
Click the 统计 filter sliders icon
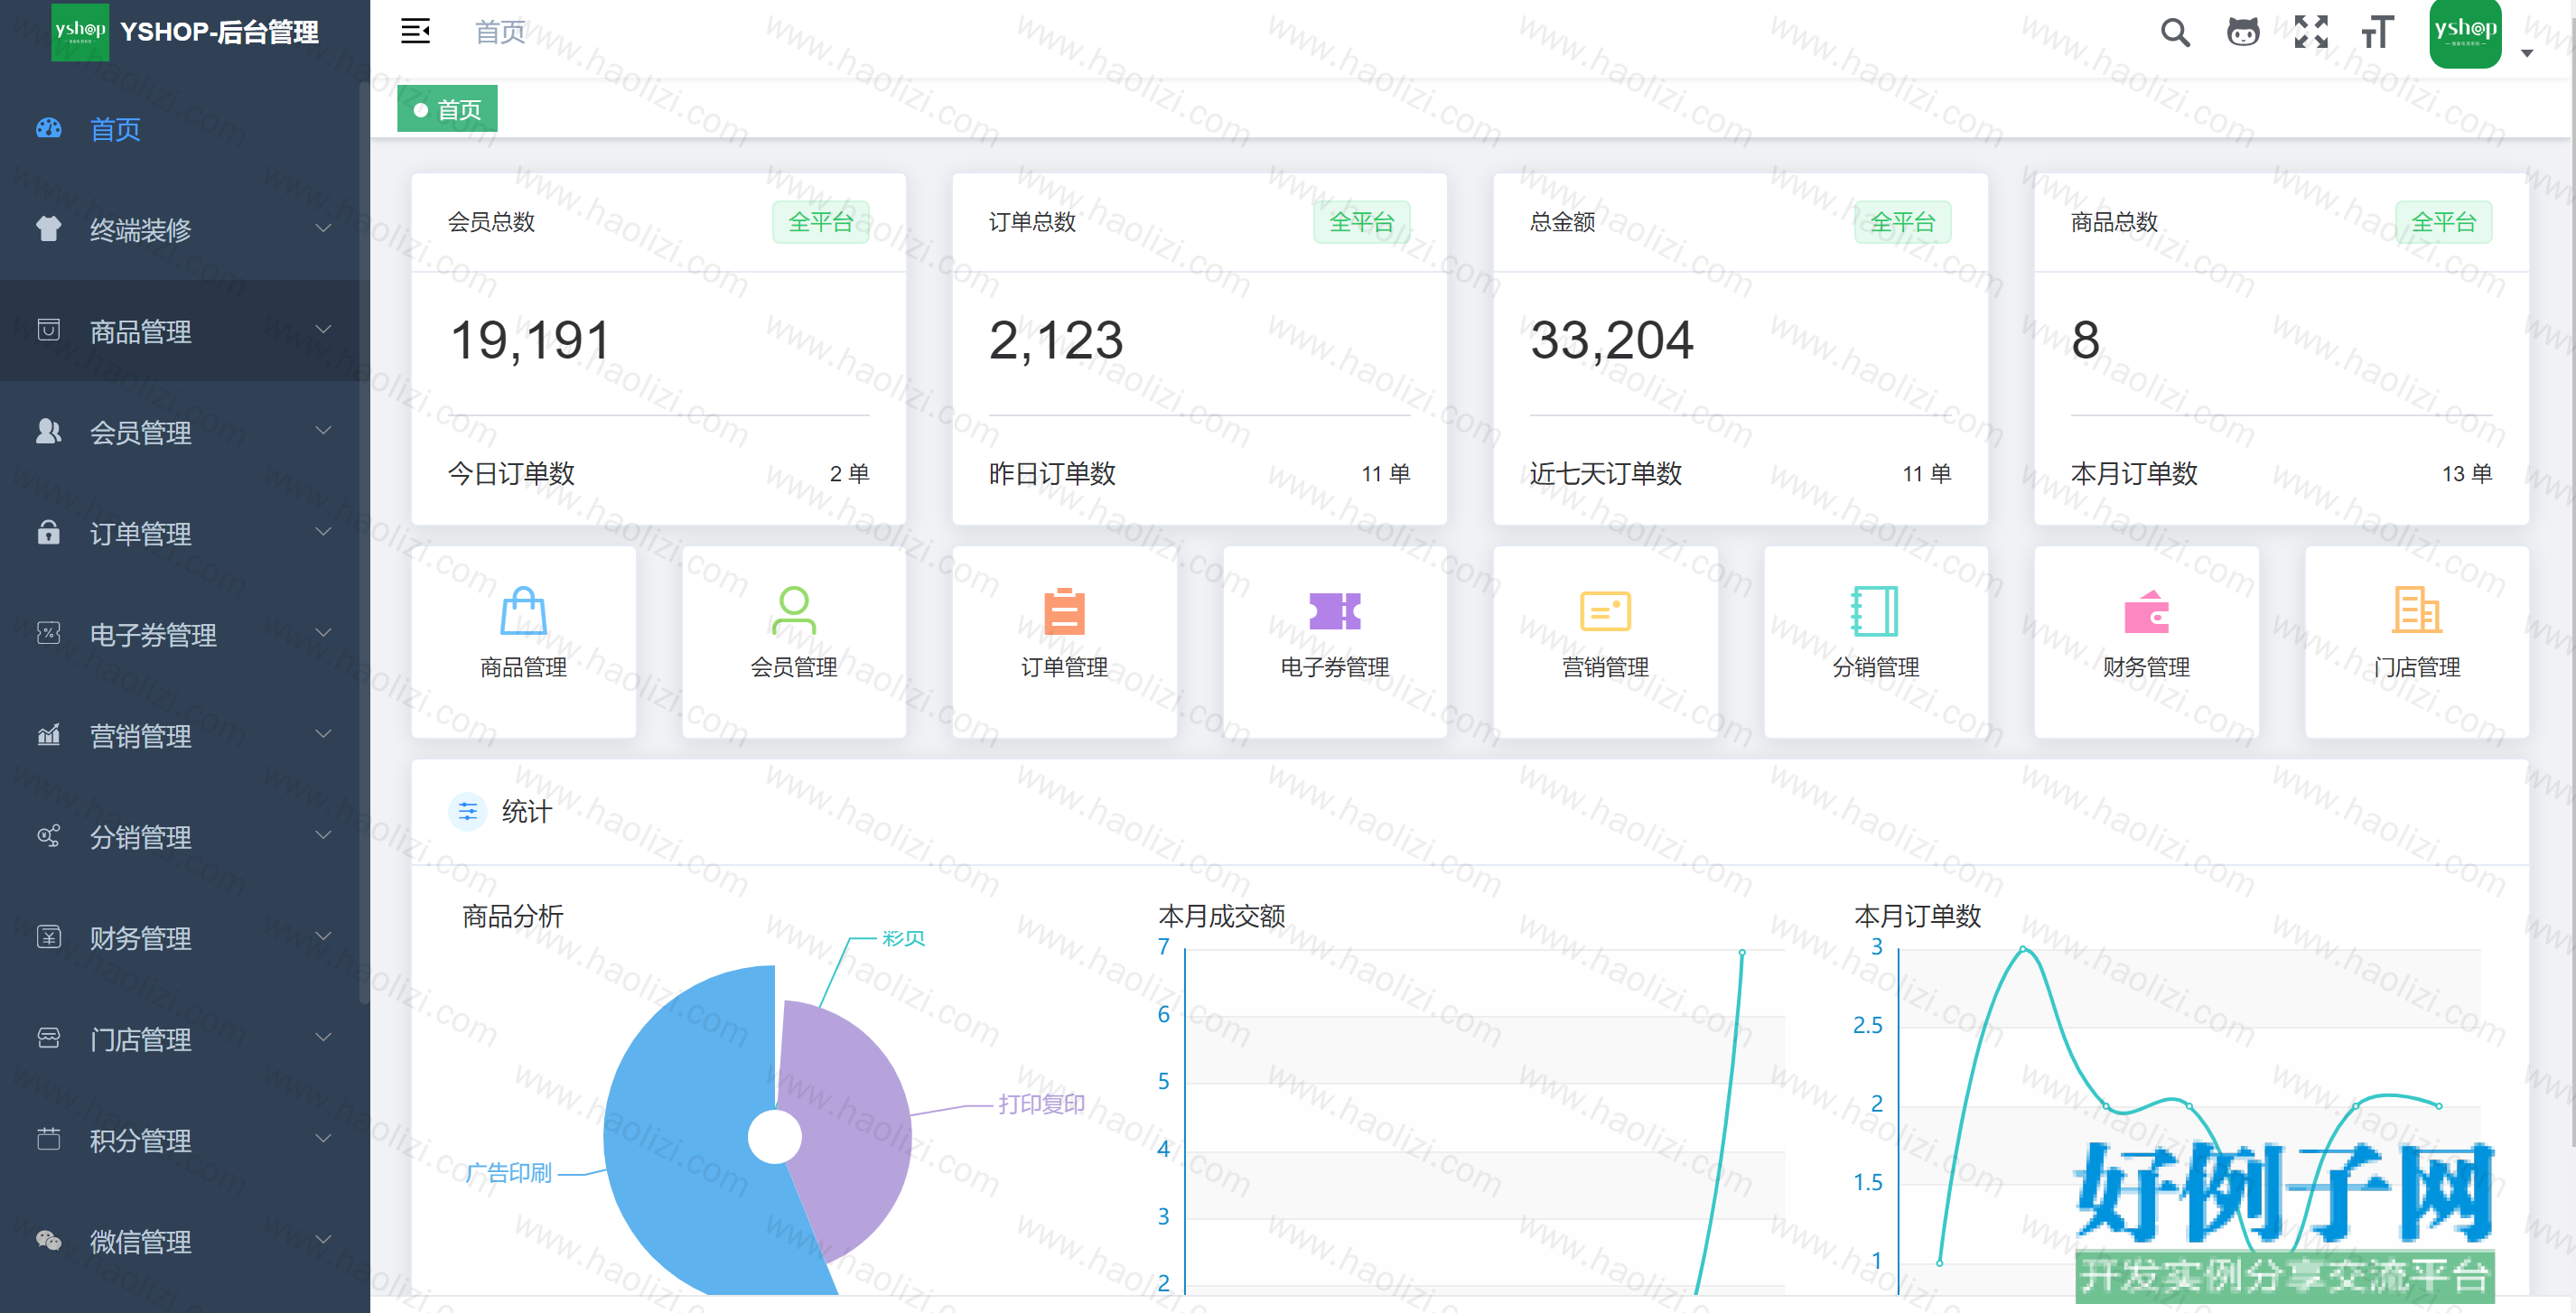tap(468, 811)
